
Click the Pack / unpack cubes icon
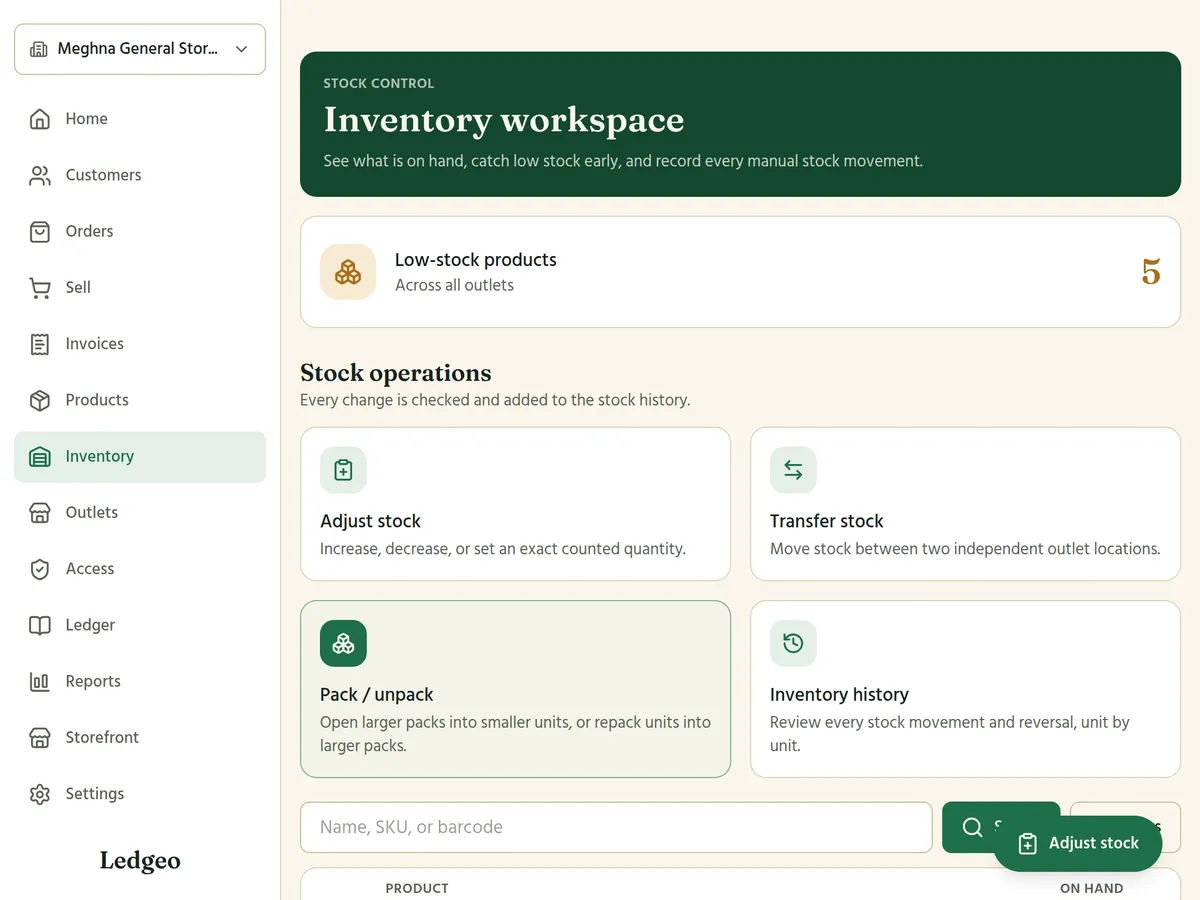point(343,643)
